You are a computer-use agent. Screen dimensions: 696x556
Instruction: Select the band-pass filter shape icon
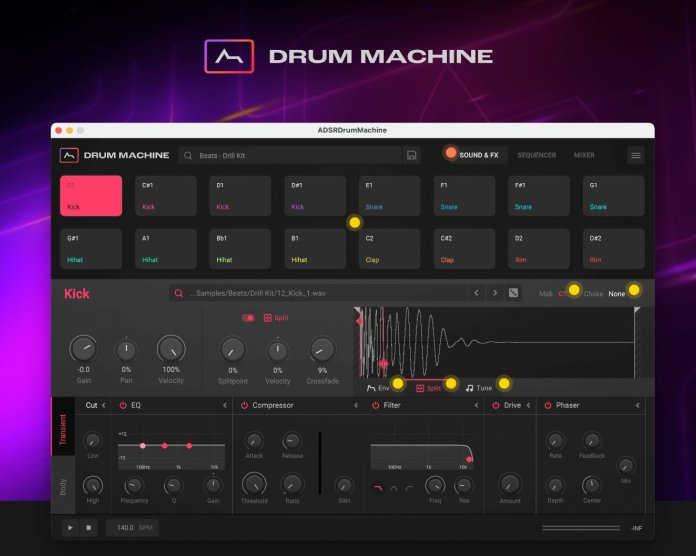pos(394,488)
